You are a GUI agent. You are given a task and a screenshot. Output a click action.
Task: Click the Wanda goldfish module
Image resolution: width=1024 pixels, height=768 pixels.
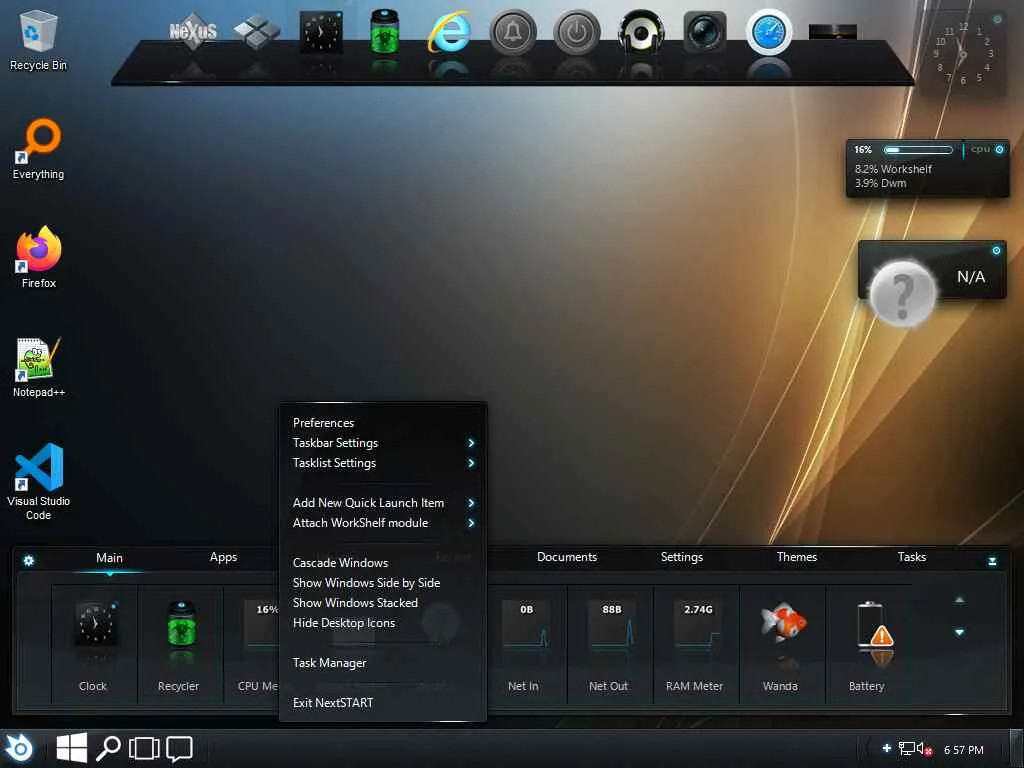[x=782, y=645]
